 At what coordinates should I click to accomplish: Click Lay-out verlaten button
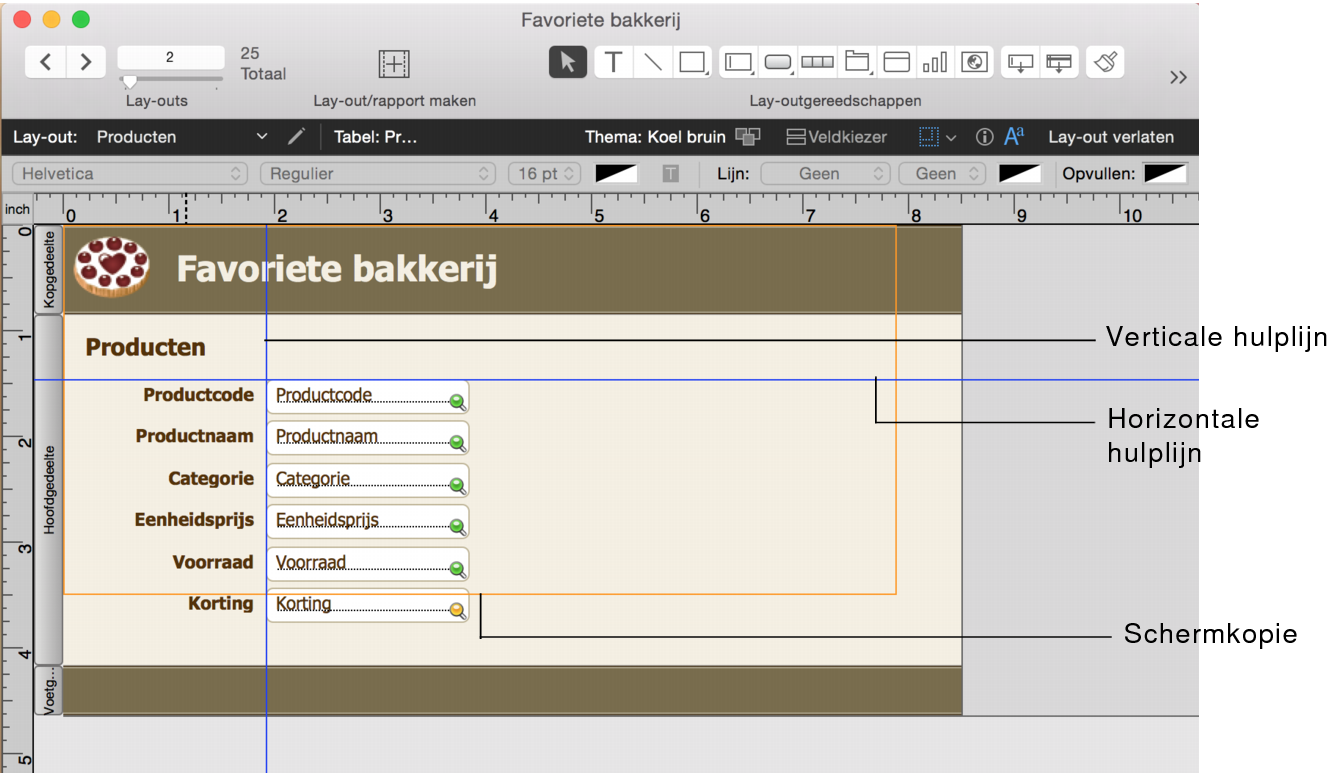(1111, 137)
